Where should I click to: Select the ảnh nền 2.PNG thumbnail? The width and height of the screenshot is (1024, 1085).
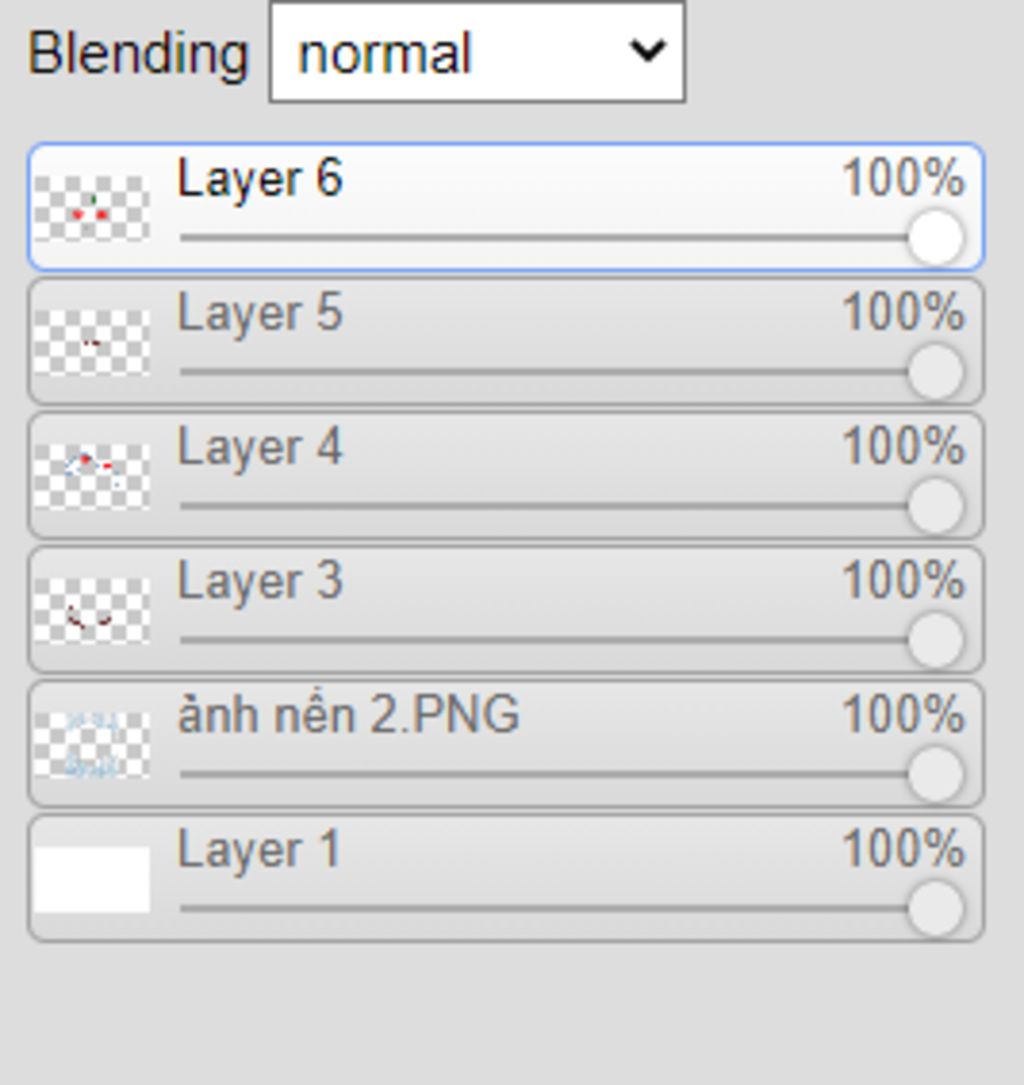(92, 745)
